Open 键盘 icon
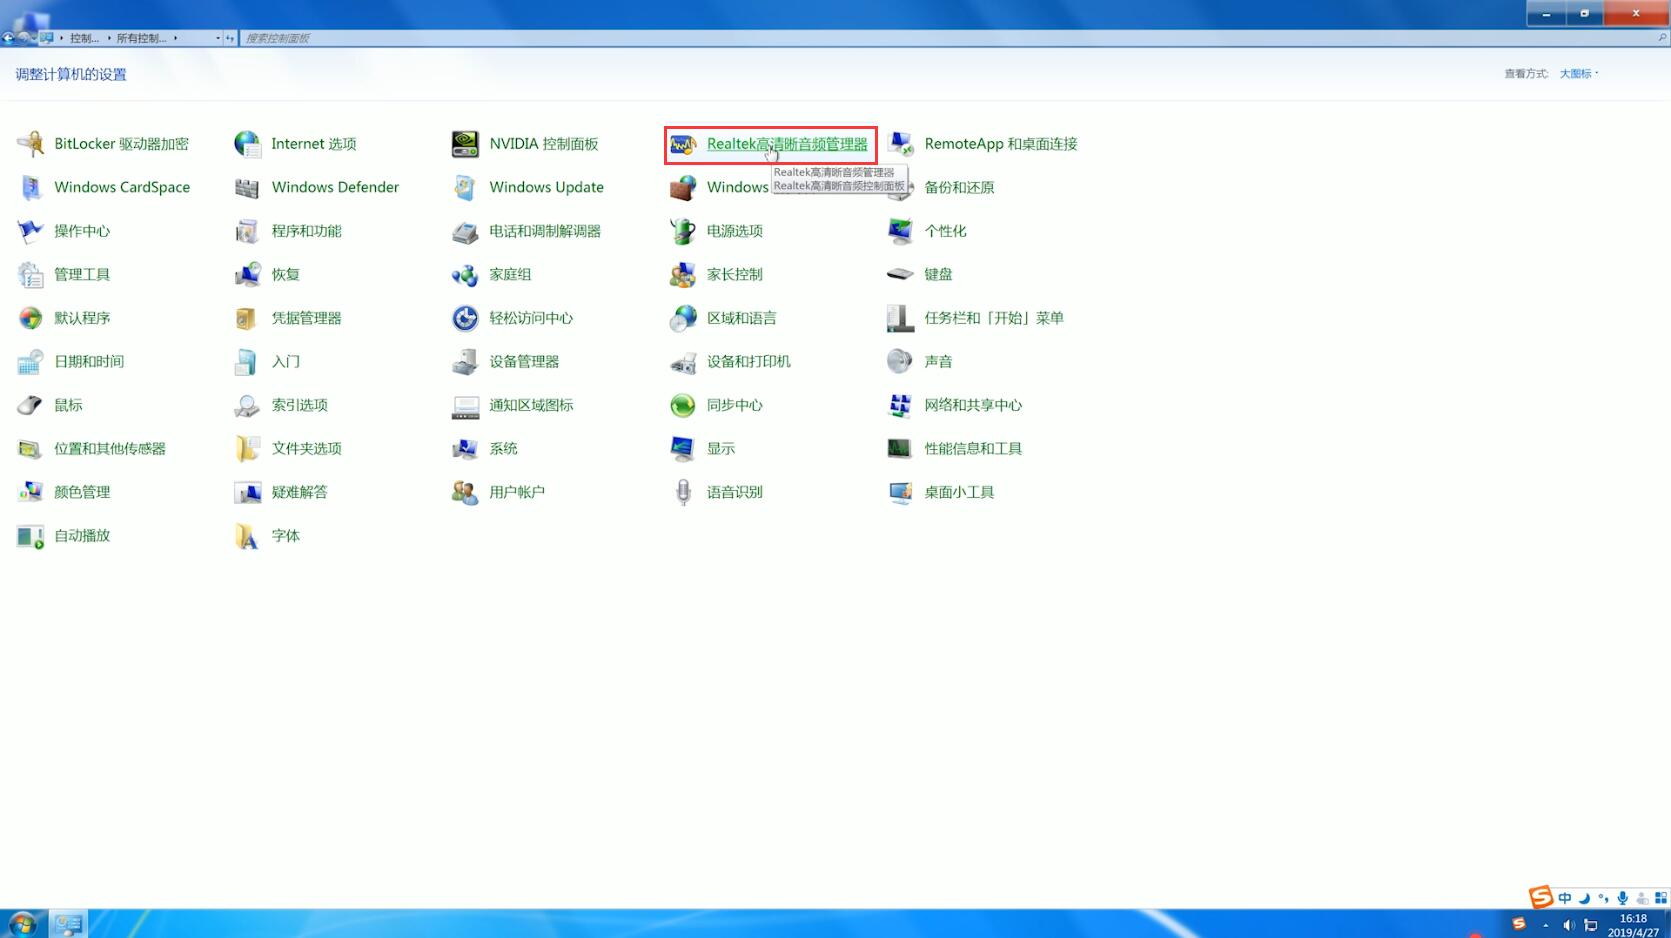 (x=900, y=274)
